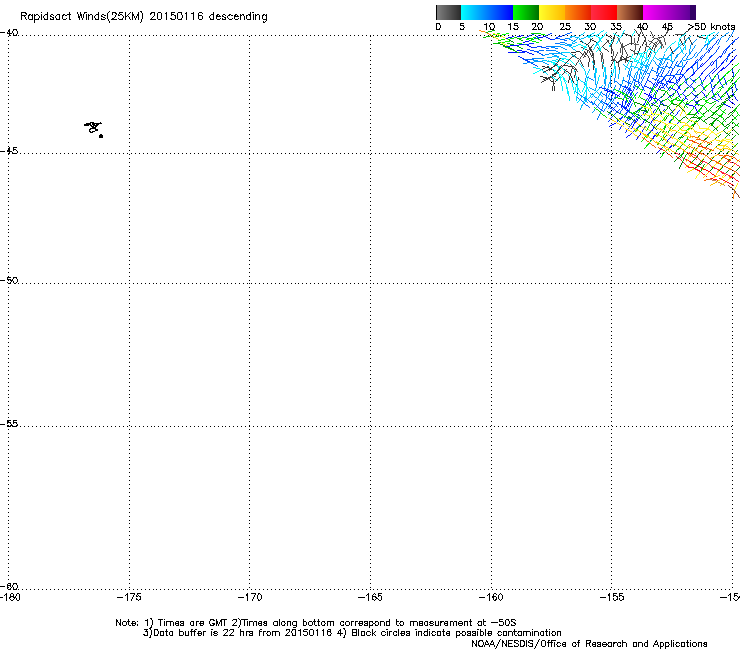Click the -170 longitude axis label
740x650 pixels.
[x=250, y=597]
